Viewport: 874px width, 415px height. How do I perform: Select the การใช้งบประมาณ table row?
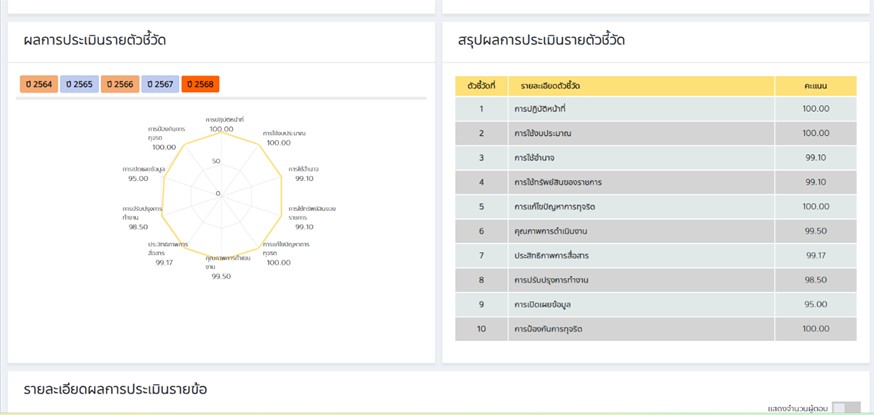click(x=656, y=133)
